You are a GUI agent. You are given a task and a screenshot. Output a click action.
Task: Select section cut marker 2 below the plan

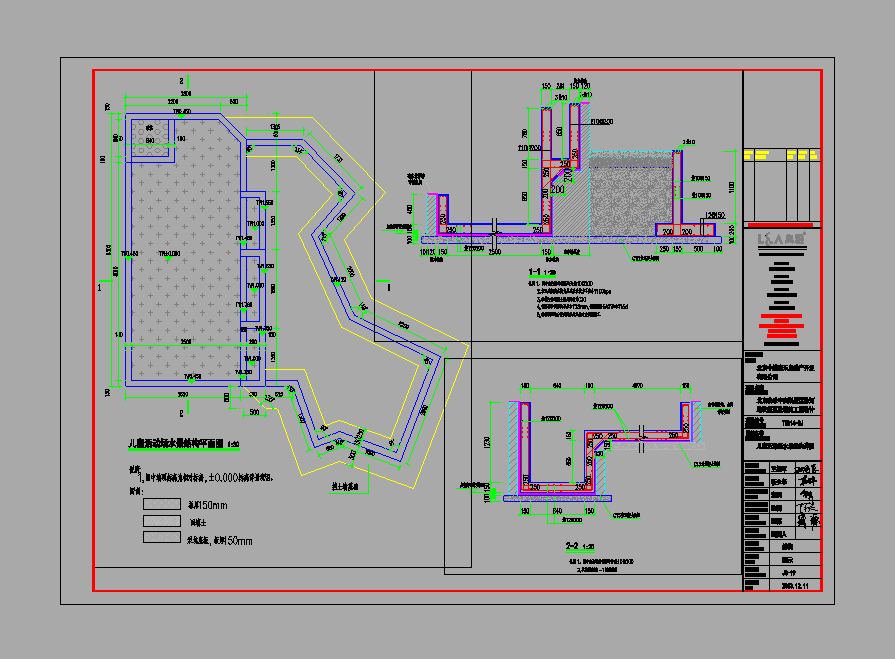pos(182,413)
